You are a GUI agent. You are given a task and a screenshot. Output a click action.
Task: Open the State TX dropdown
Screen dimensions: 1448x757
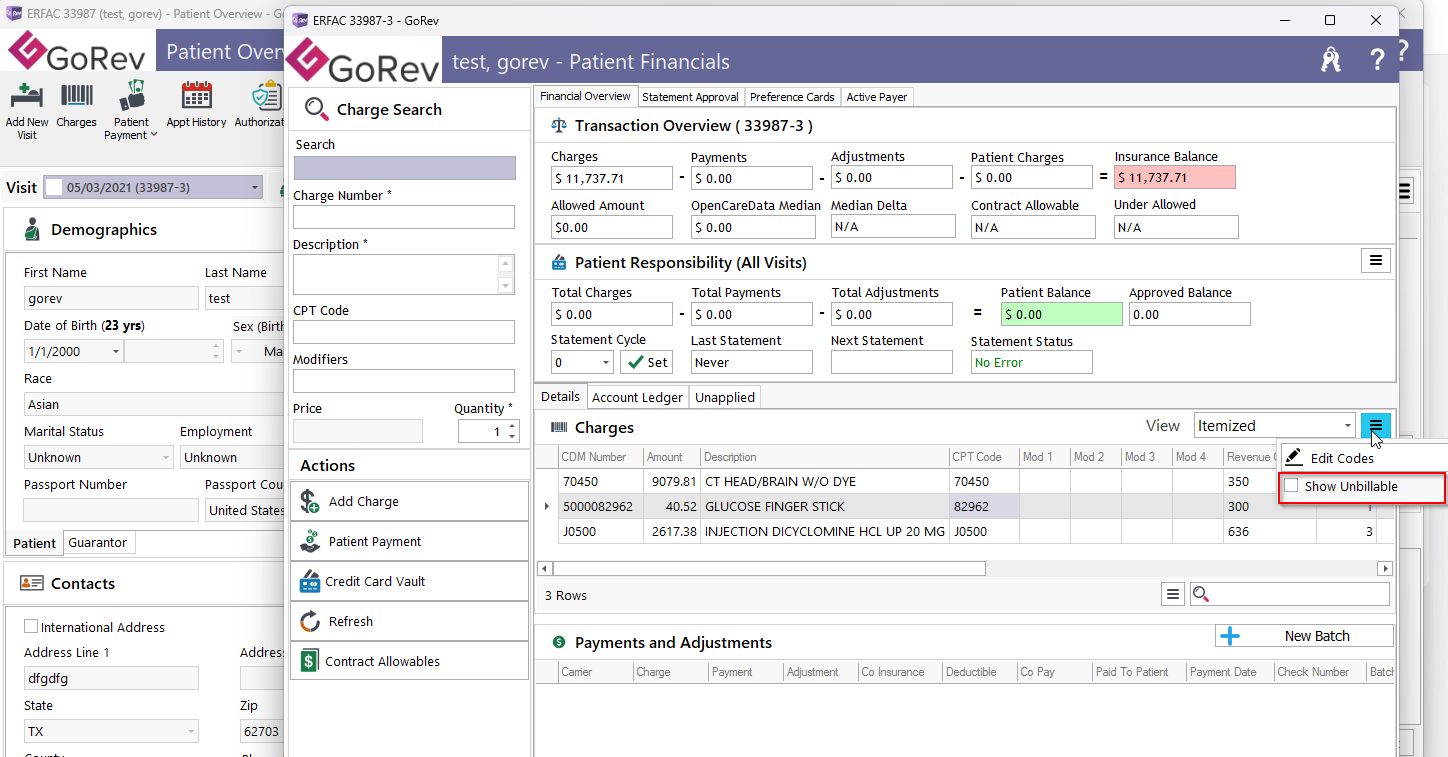[191, 731]
